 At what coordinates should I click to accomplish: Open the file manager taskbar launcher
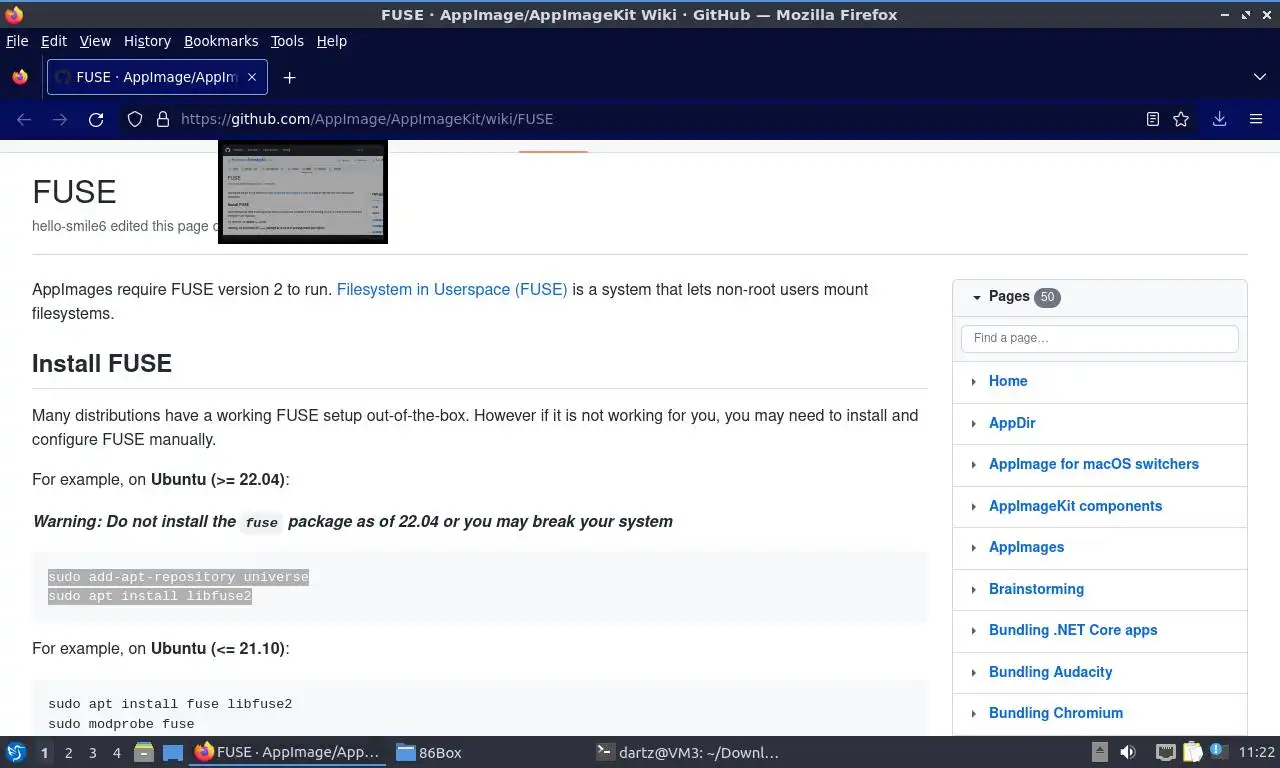click(x=143, y=752)
